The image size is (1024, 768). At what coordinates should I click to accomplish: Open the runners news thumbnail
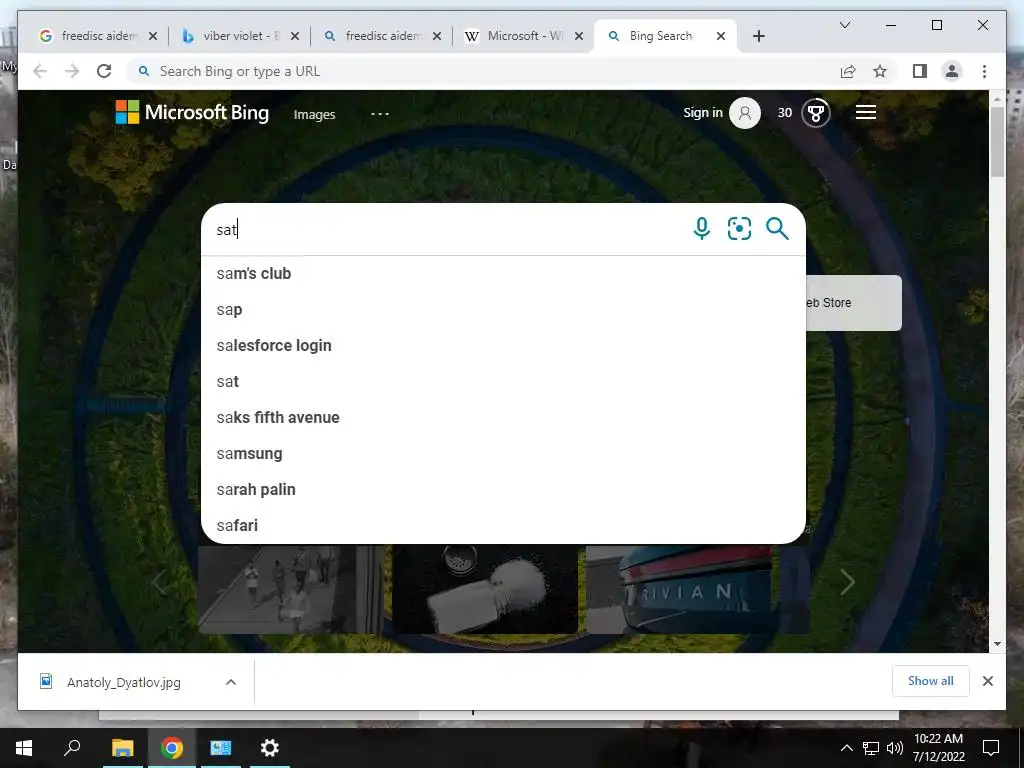pyautogui.click(x=290, y=589)
